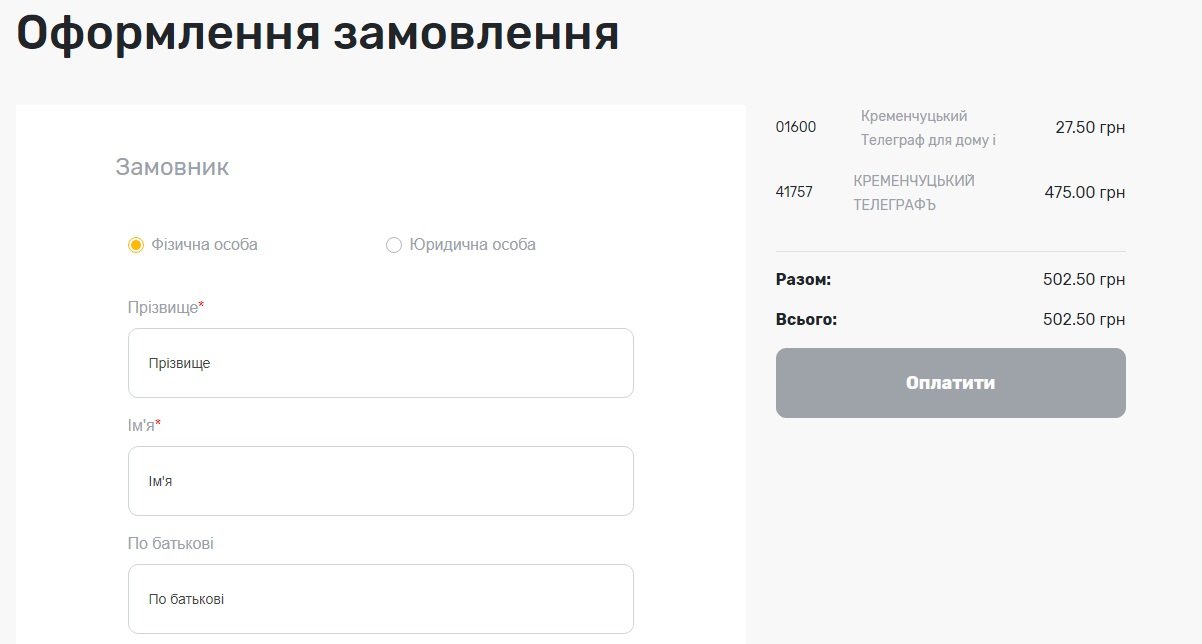
Task: Click the 475.00 грн item price
Action: pyautogui.click(x=1084, y=192)
